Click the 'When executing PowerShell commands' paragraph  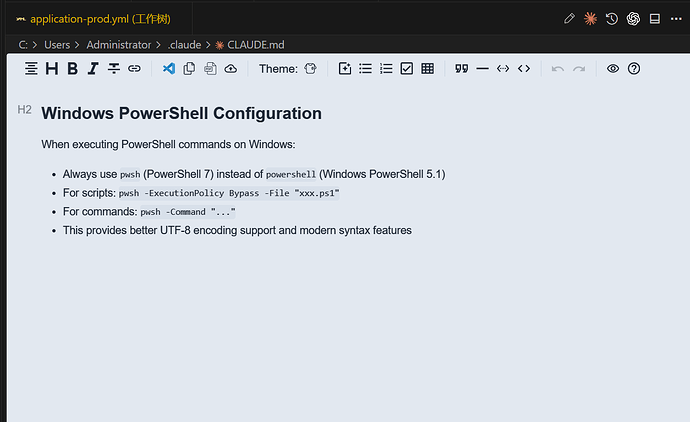coord(168,144)
